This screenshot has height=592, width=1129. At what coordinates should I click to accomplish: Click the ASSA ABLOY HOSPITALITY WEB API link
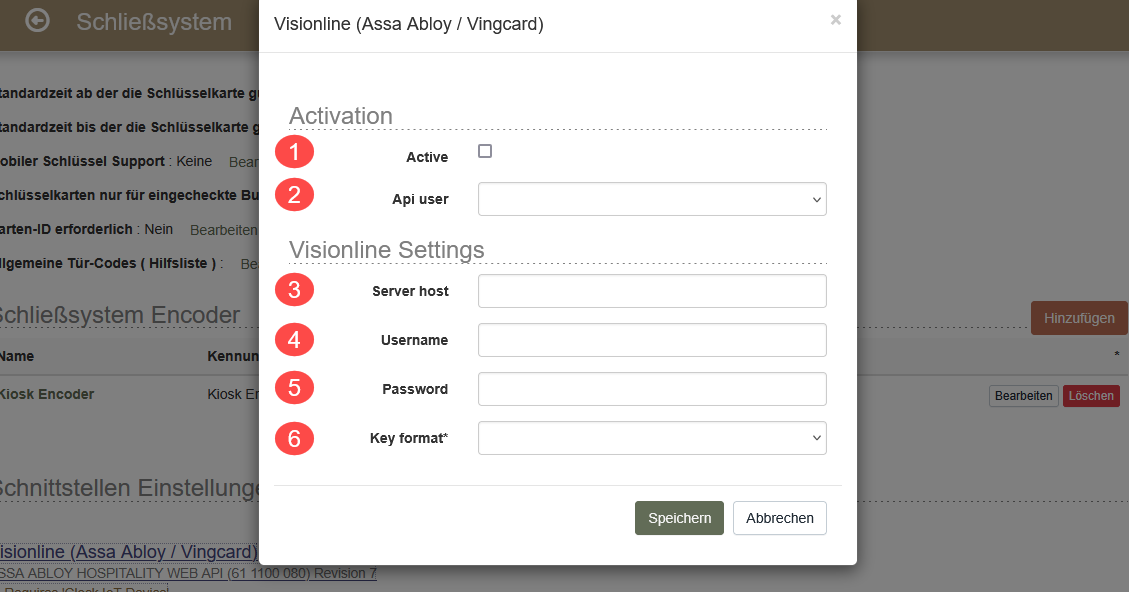coord(188,573)
